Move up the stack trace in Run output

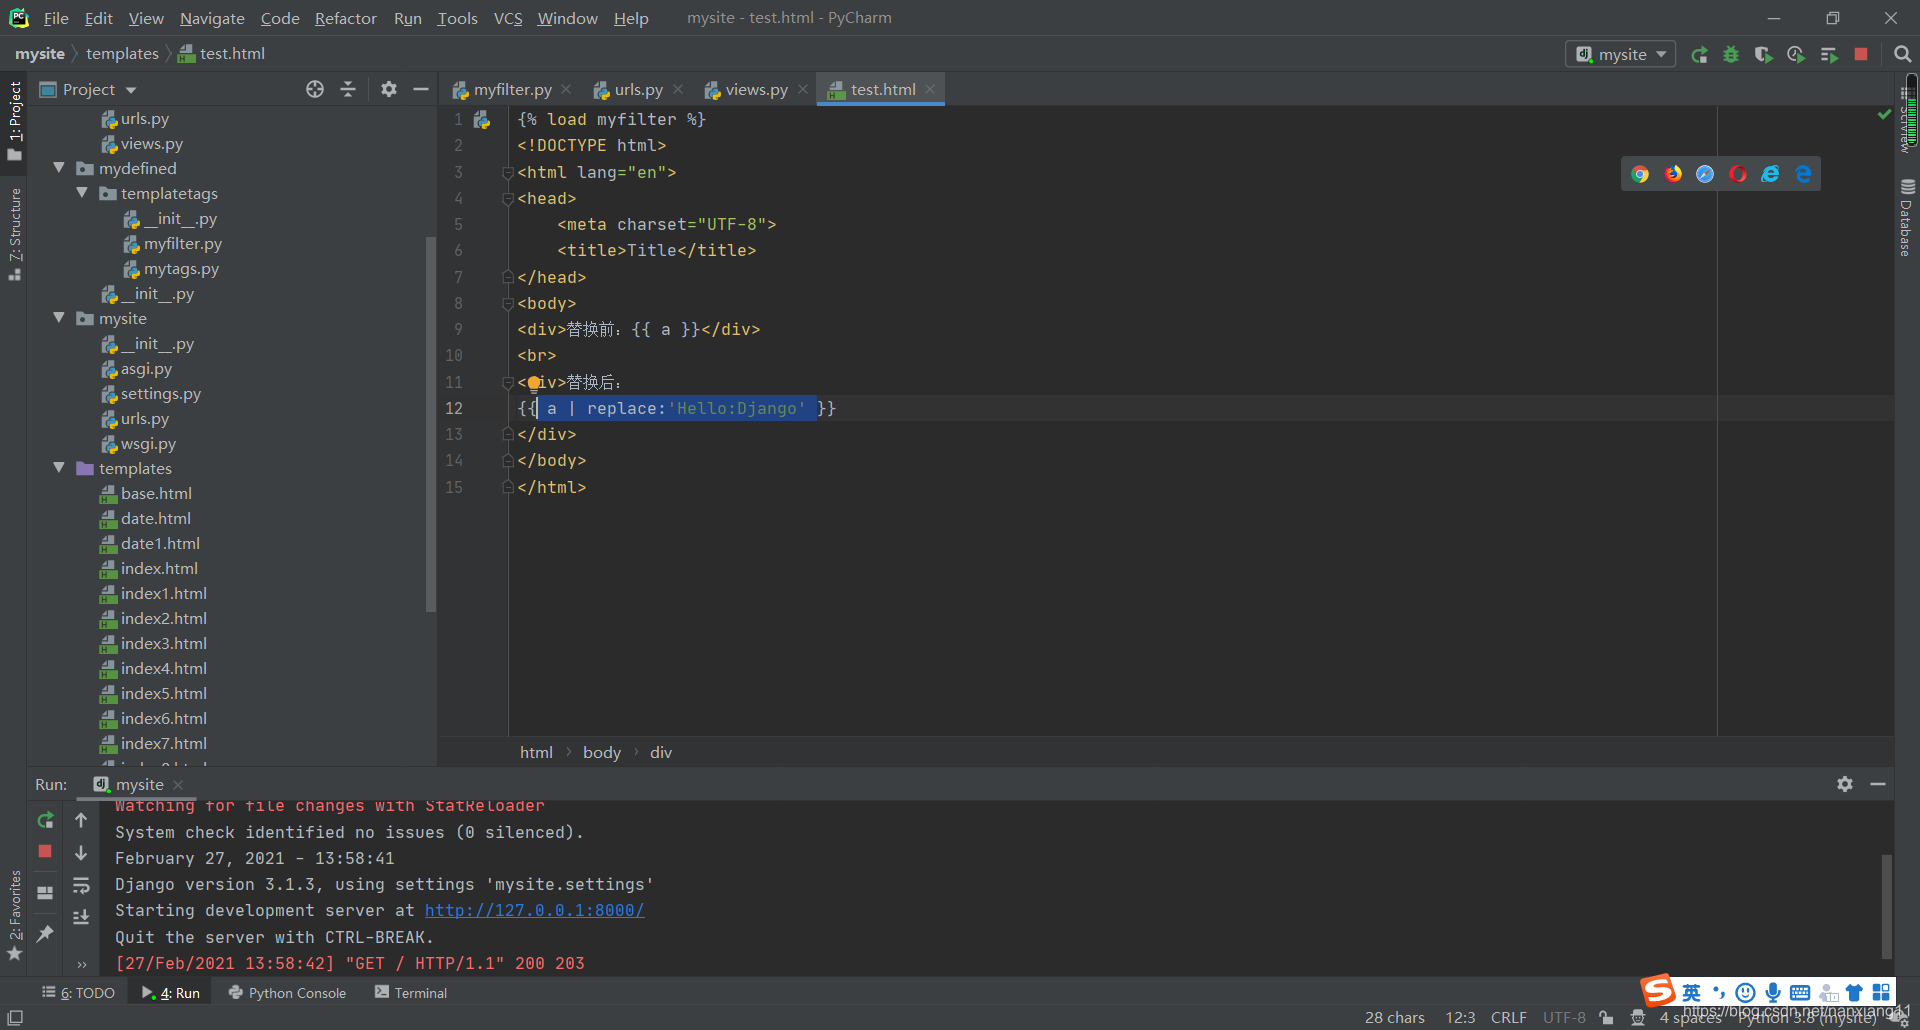81,820
